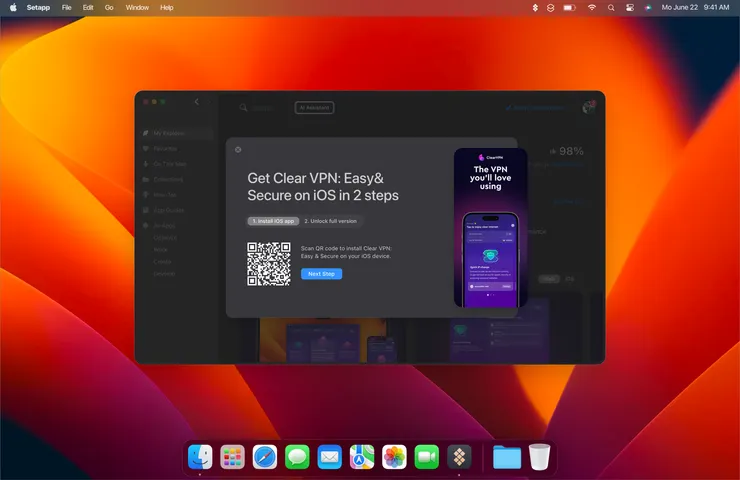Click the ClearVPN phone preview image
Image resolution: width=740 pixels, height=480 pixels.
pyautogui.click(x=490, y=228)
